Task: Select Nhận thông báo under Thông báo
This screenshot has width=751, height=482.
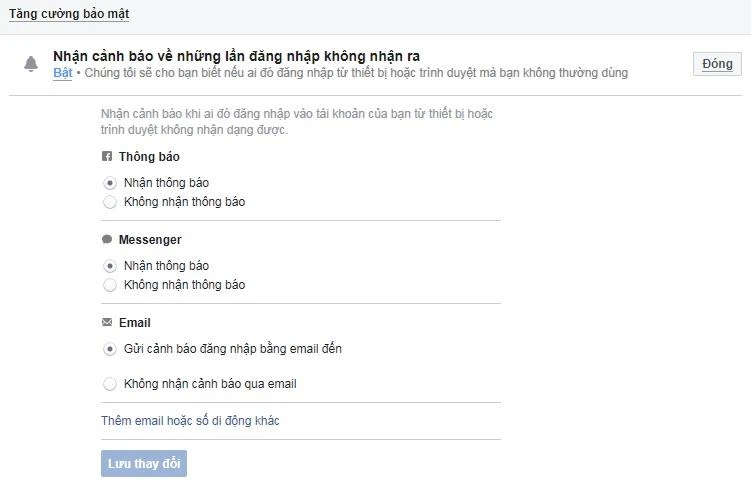Action: click(x=110, y=183)
